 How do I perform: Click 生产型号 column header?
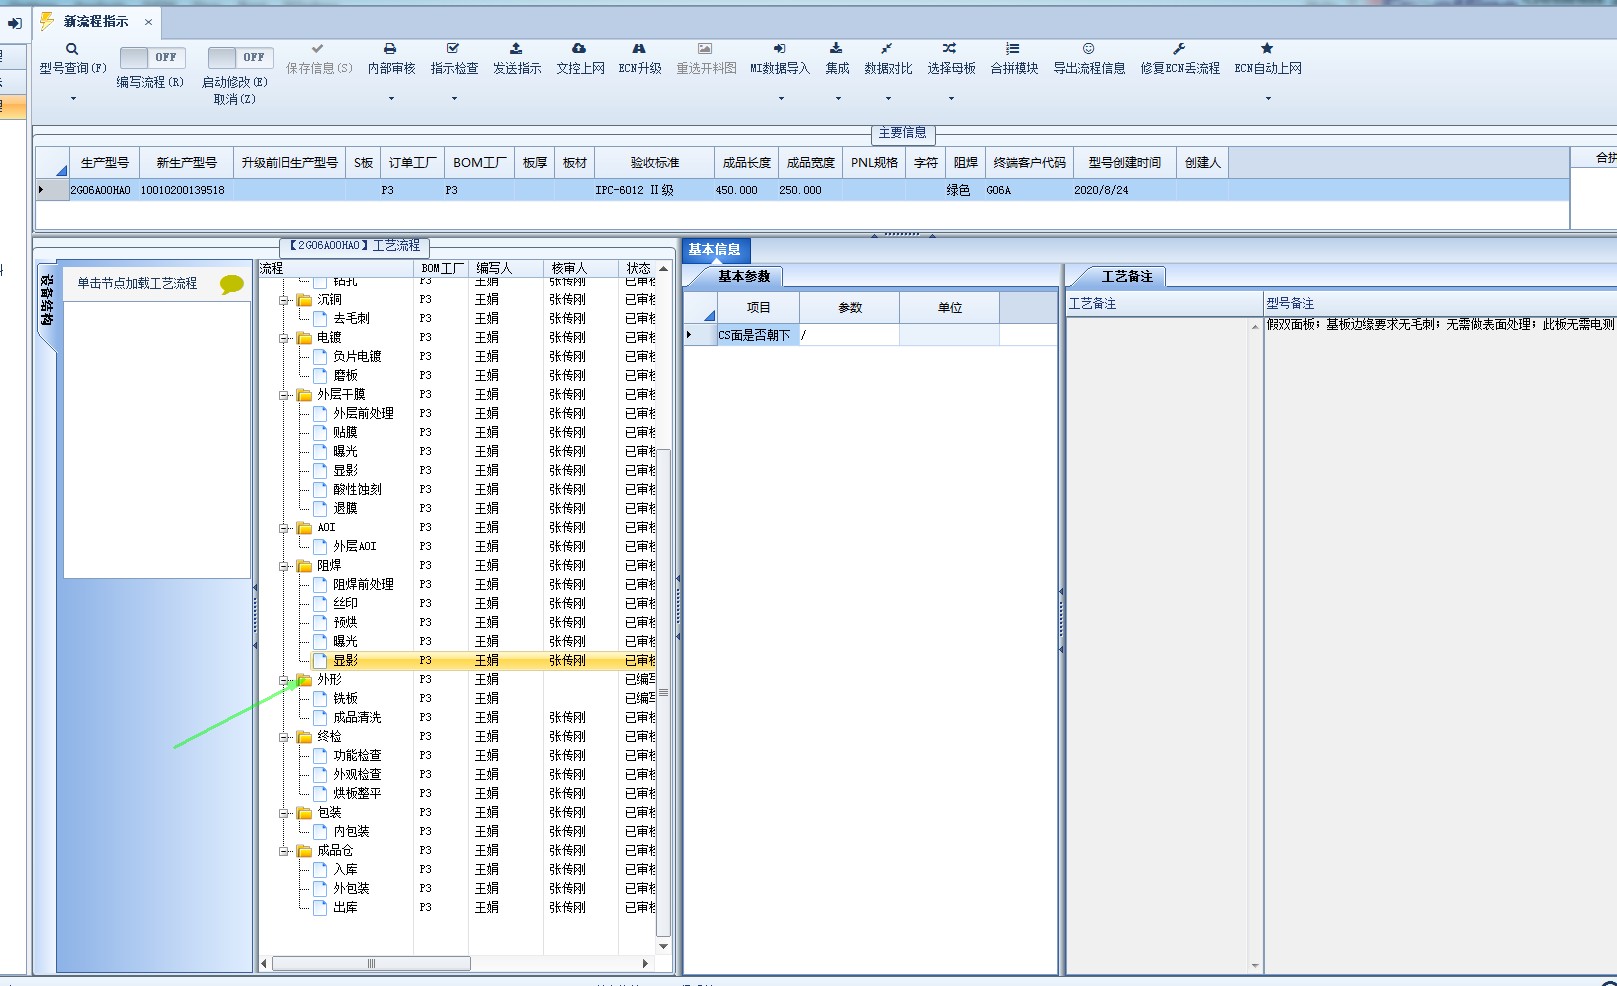click(105, 163)
